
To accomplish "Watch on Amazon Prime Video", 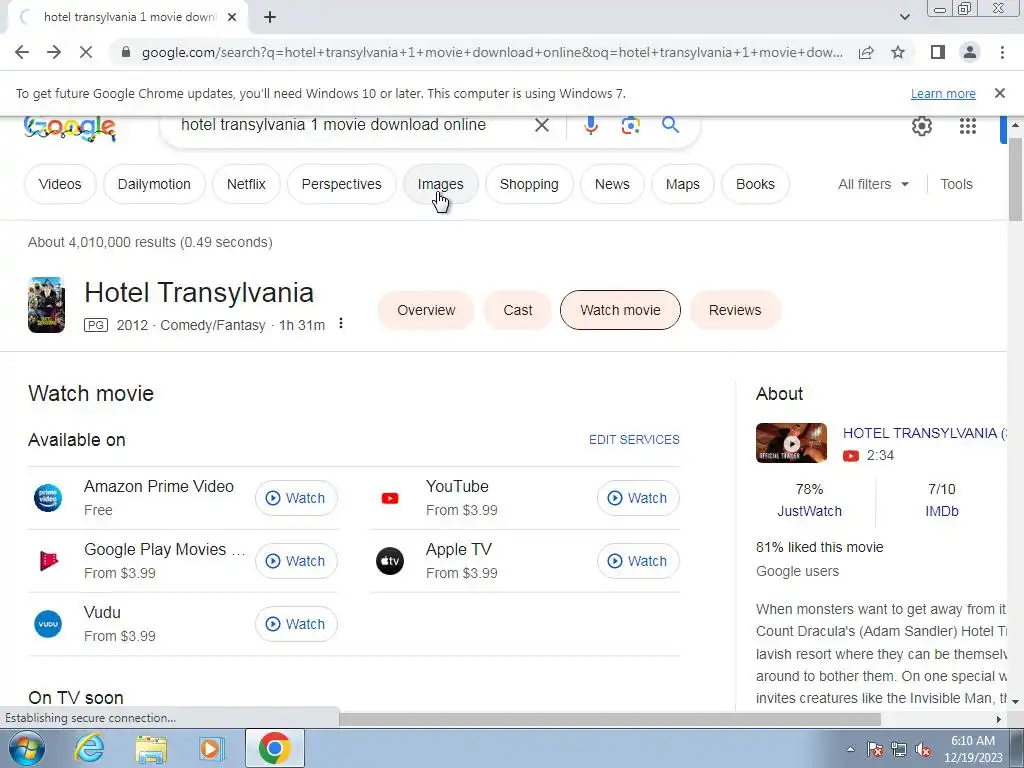I will pyautogui.click(x=296, y=498).
